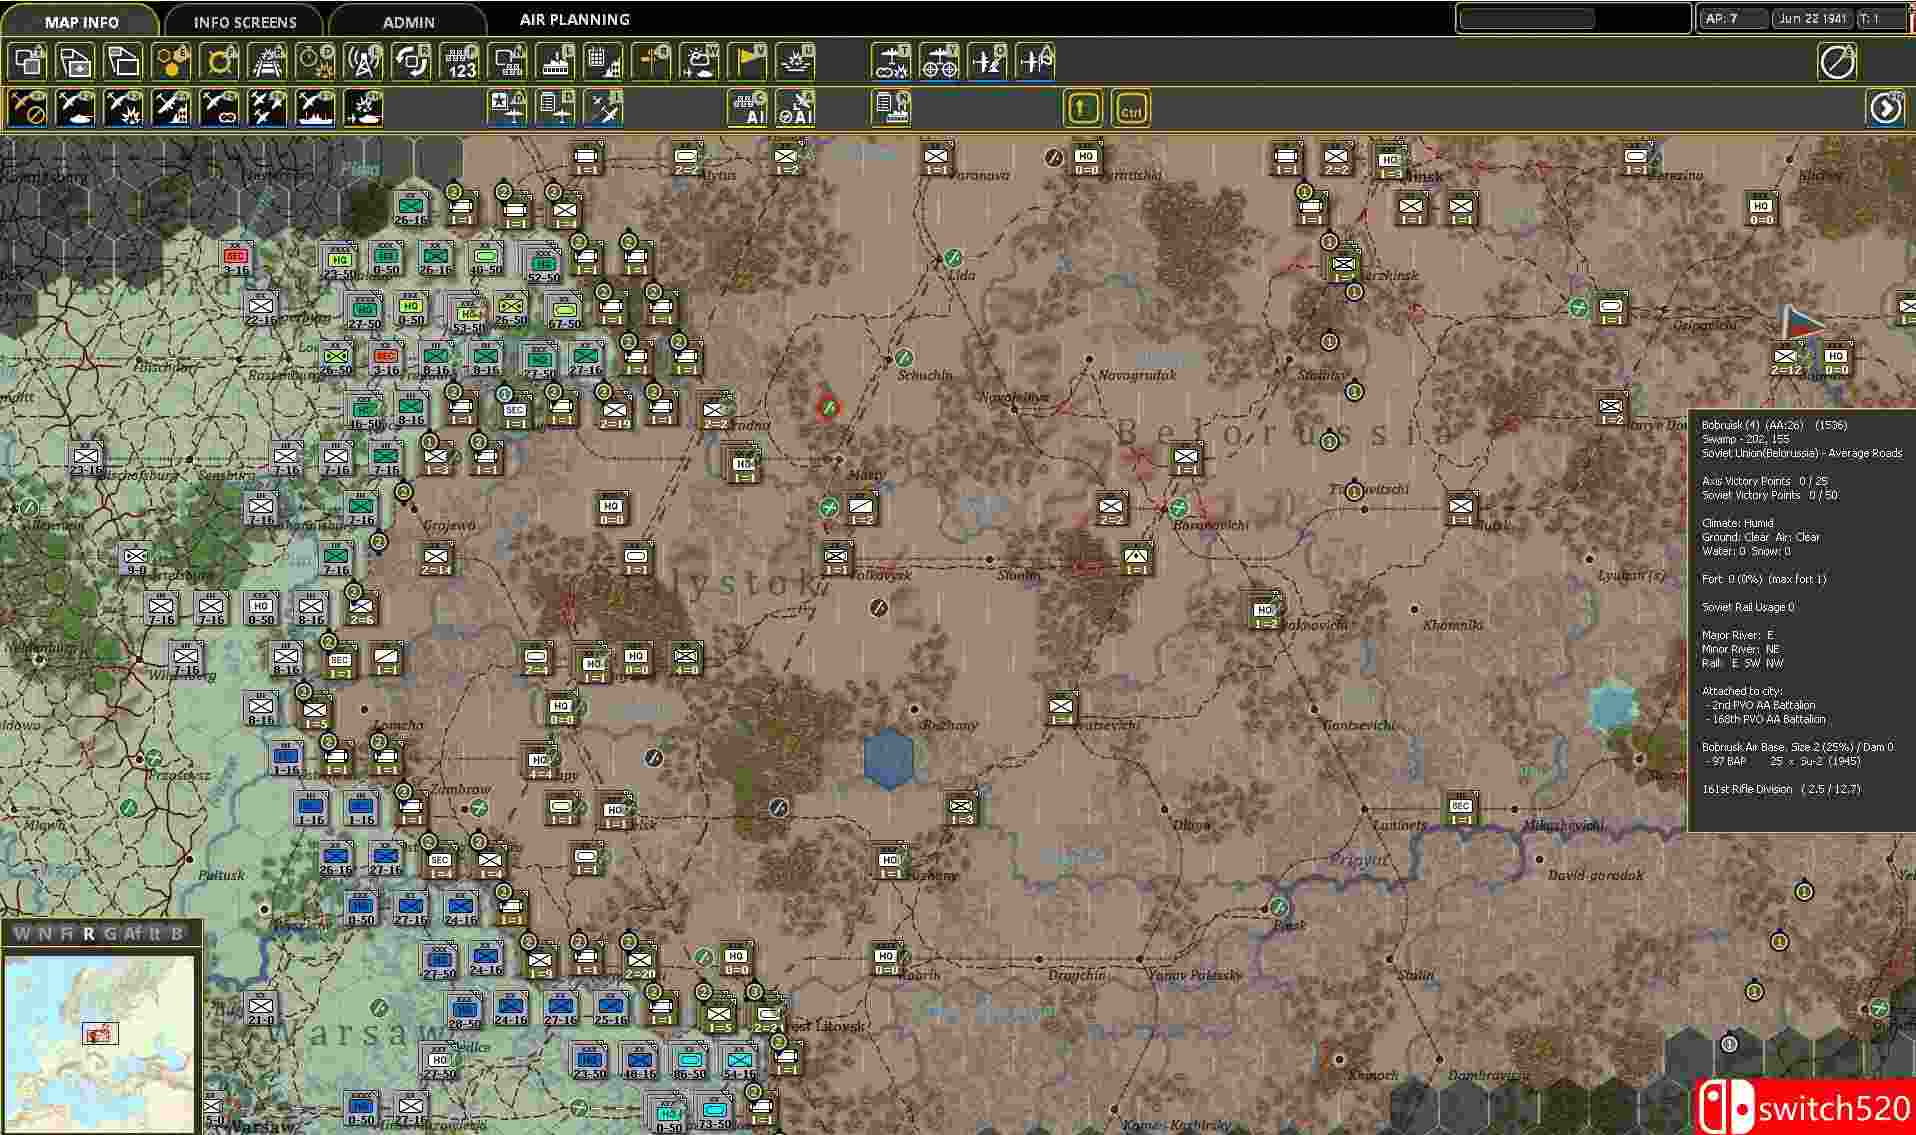
Task: Click the red-circled airbase marker near Schuchin
Action: pos(827,408)
